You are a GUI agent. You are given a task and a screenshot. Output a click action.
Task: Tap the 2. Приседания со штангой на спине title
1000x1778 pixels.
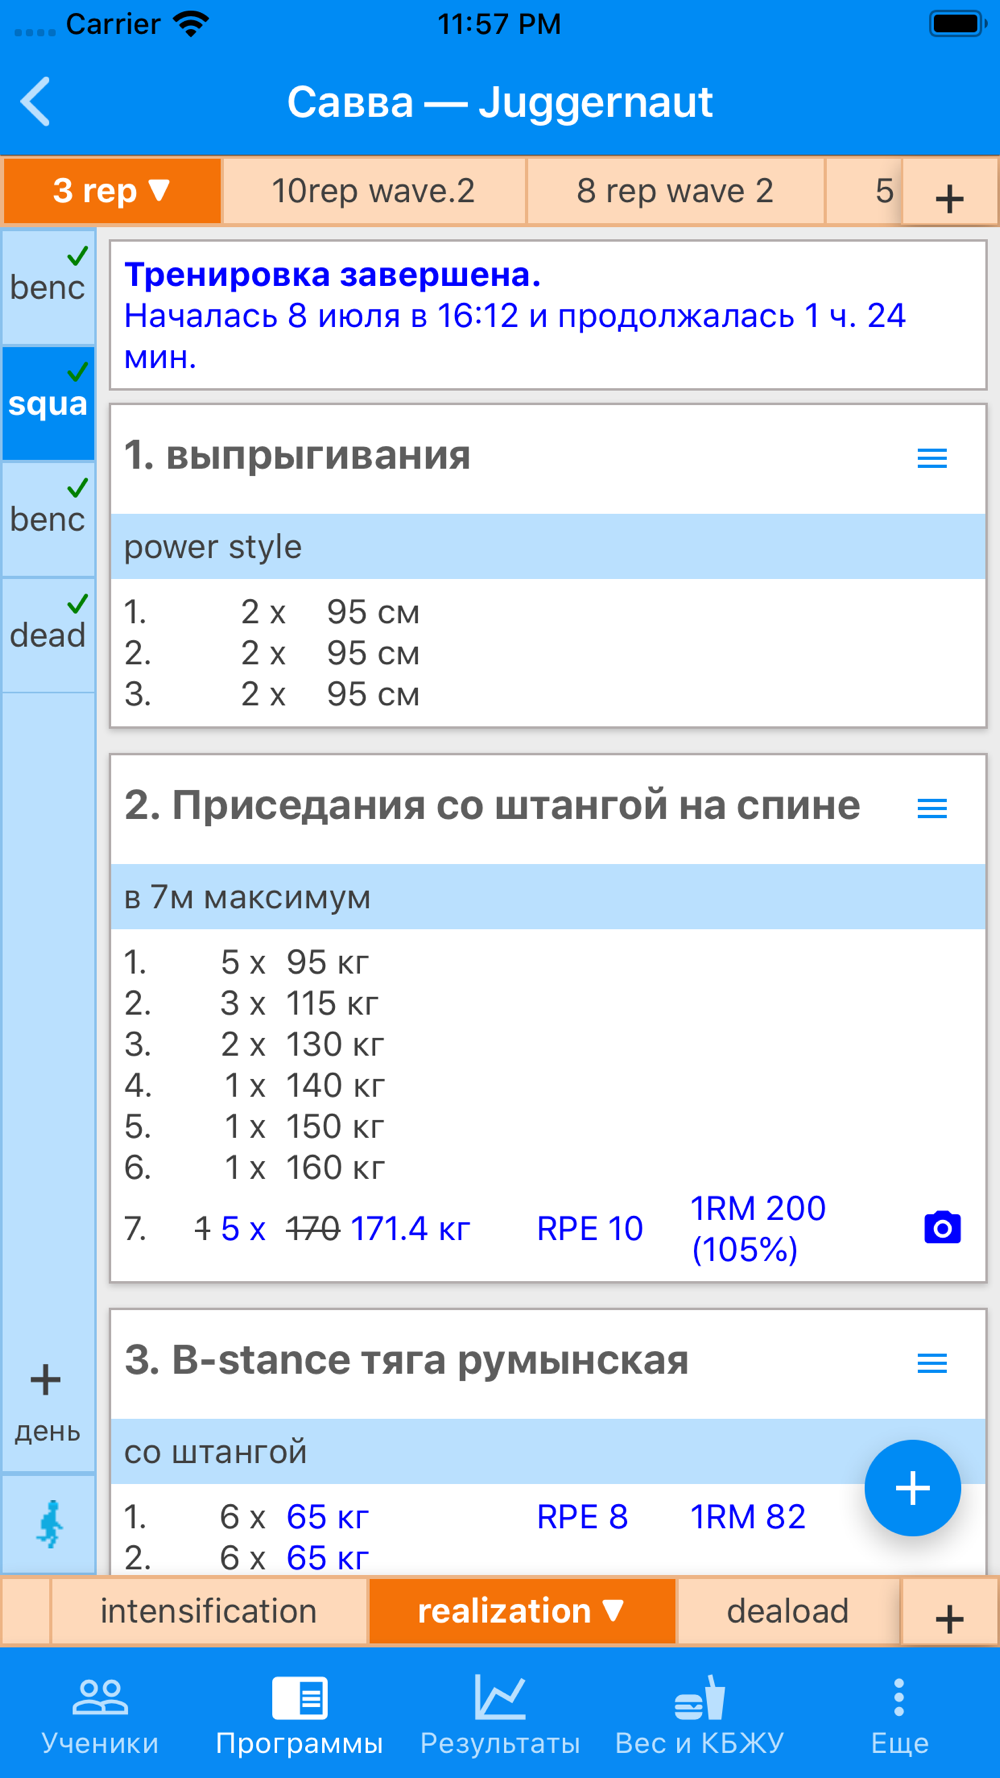492,805
